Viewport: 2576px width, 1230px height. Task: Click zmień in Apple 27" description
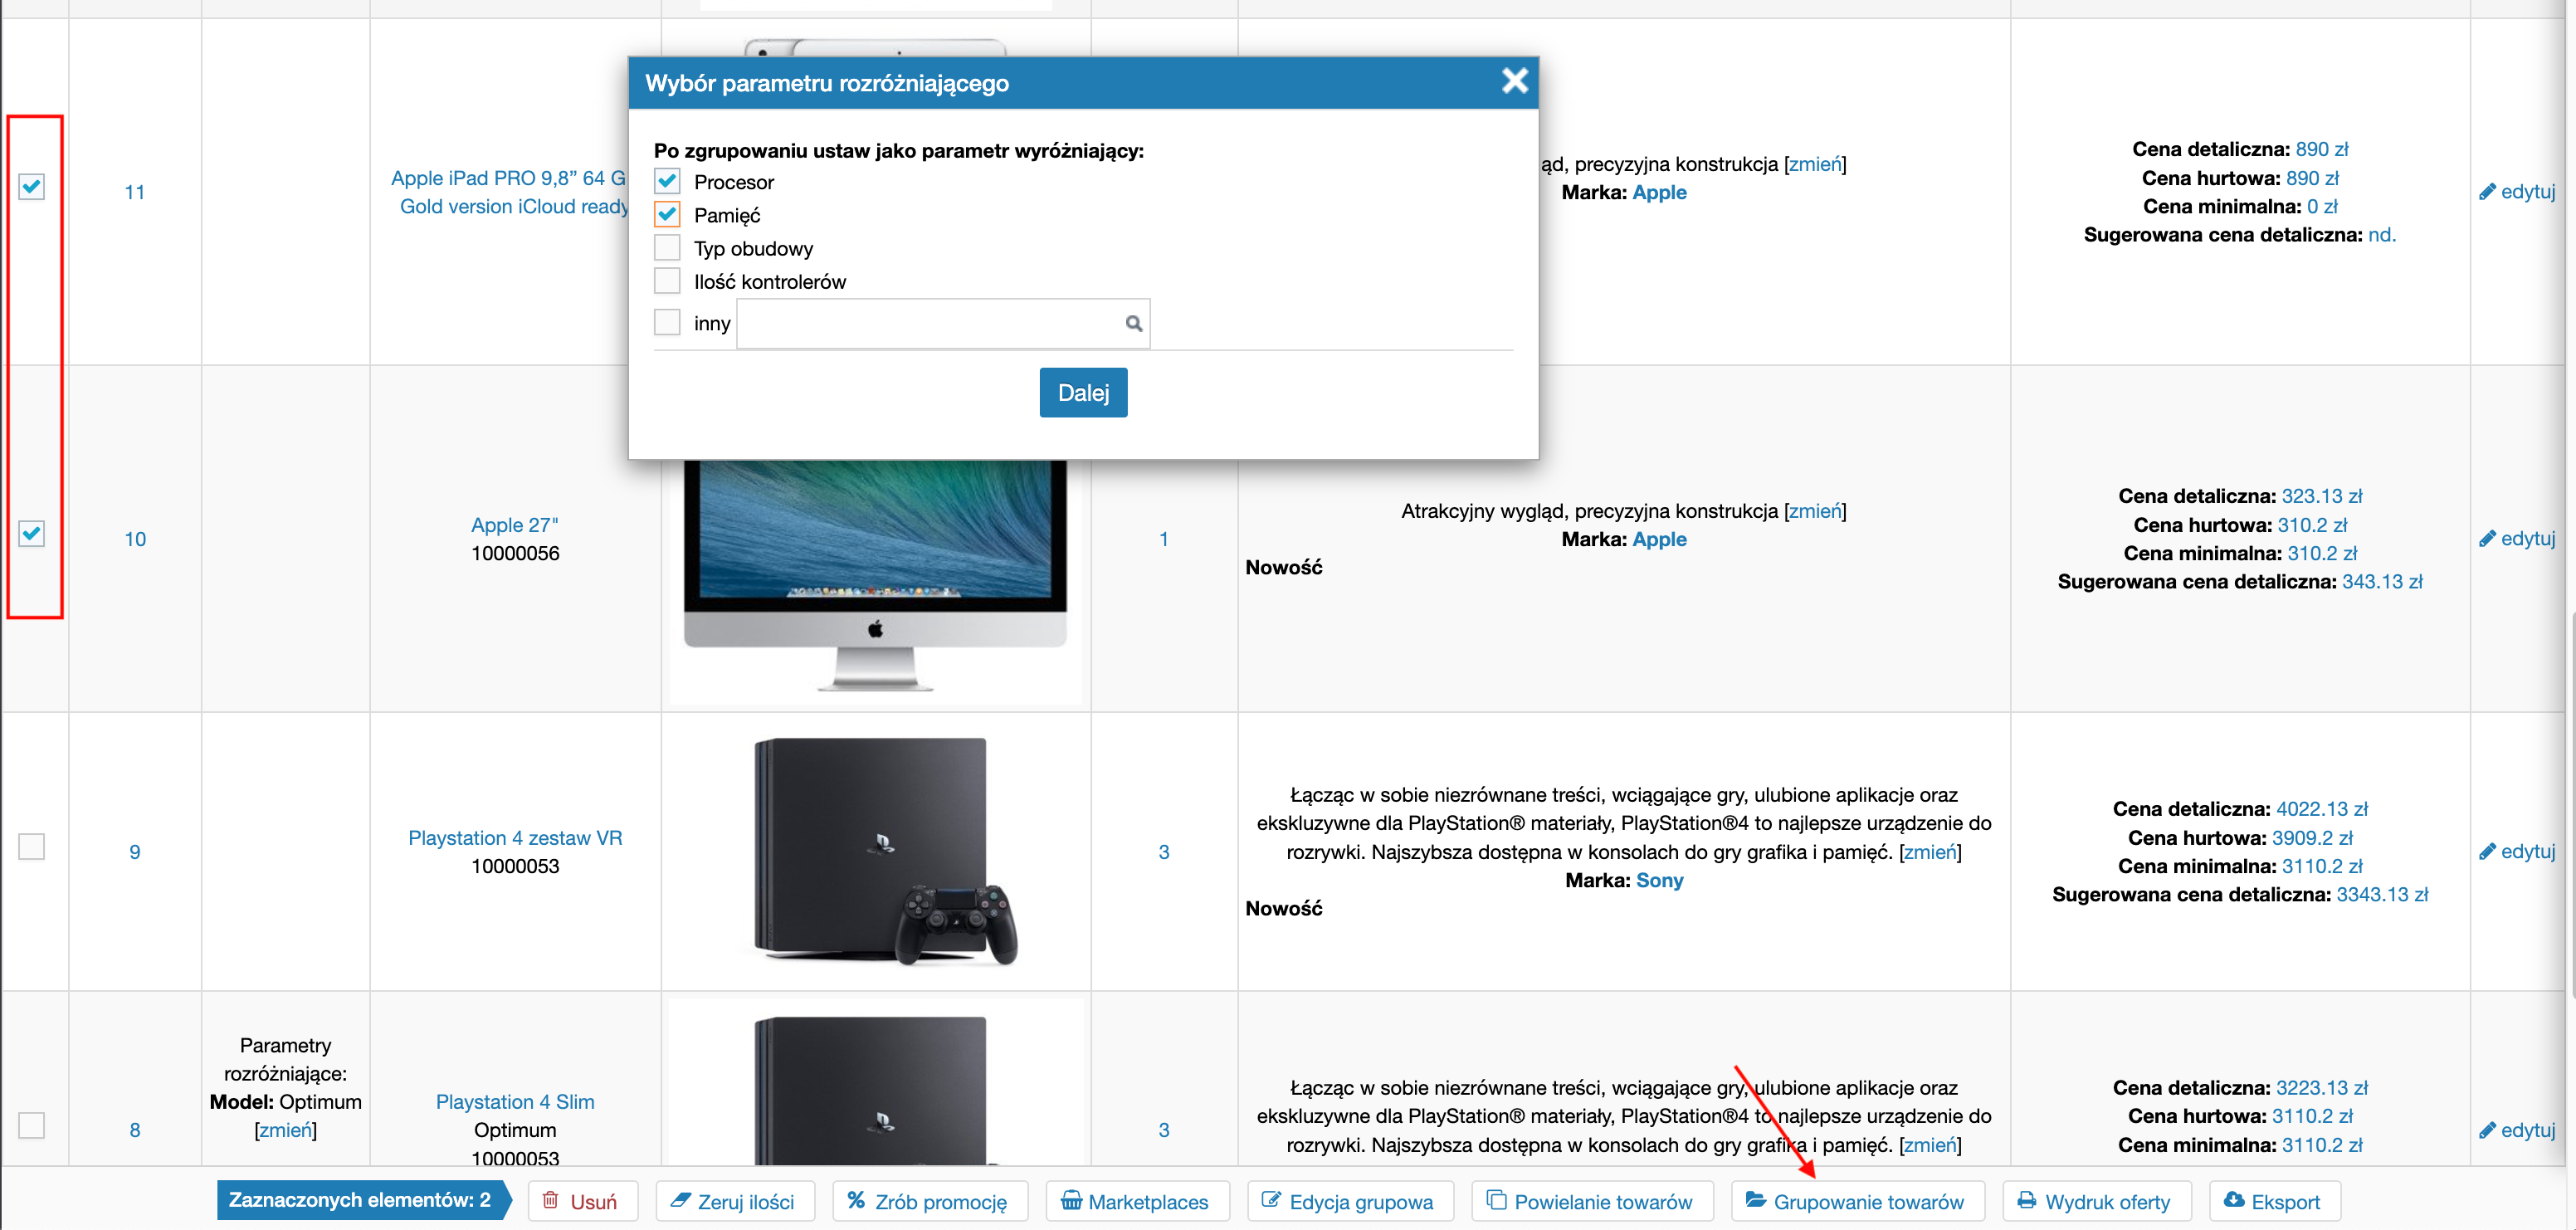click(1815, 511)
